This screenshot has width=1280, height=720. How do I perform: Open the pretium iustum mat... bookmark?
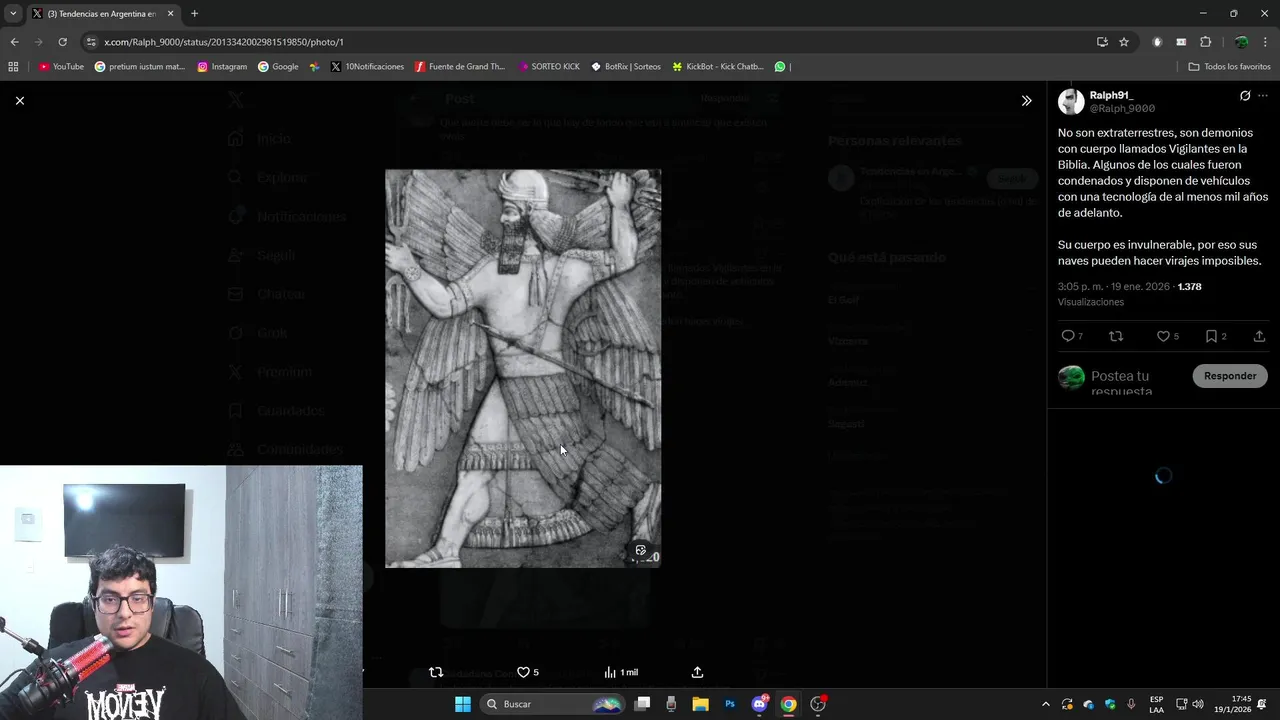point(140,67)
